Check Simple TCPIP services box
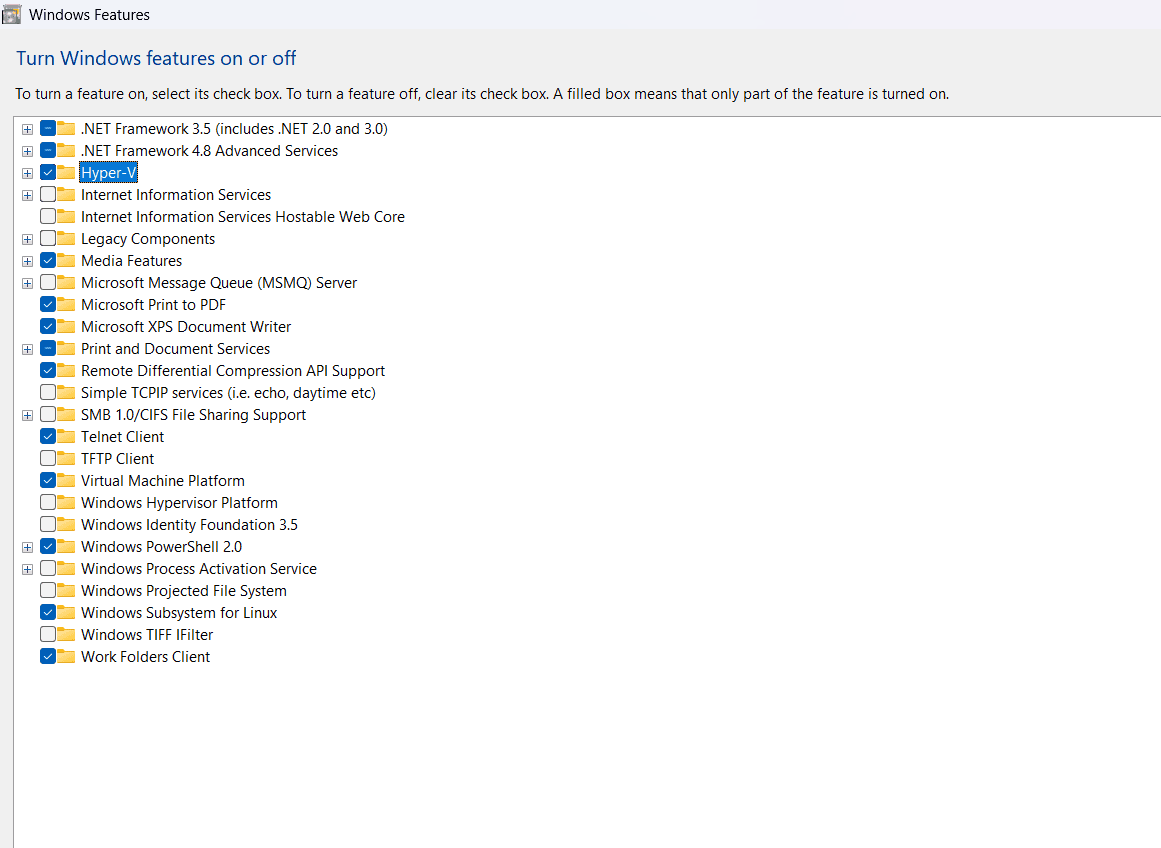Image resolution: width=1161 pixels, height=848 pixels. pos(48,393)
